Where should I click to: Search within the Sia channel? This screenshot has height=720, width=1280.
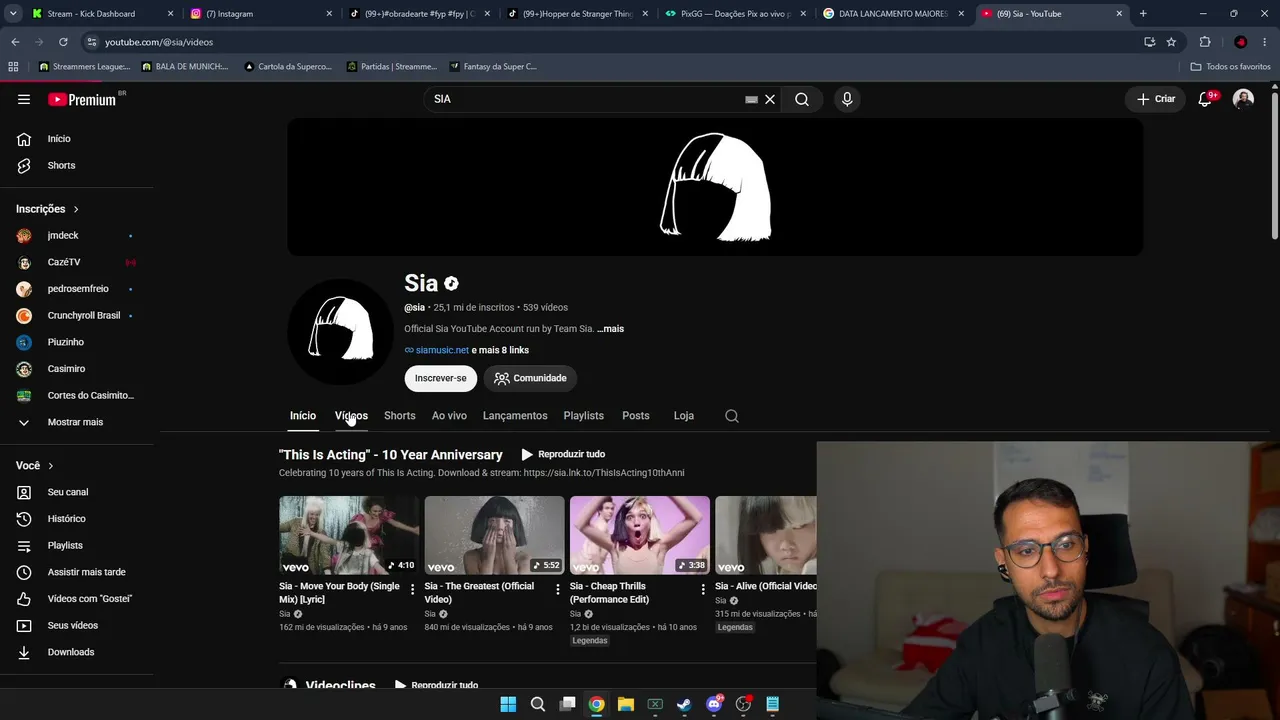pyautogui.click(x=732, y=416)
